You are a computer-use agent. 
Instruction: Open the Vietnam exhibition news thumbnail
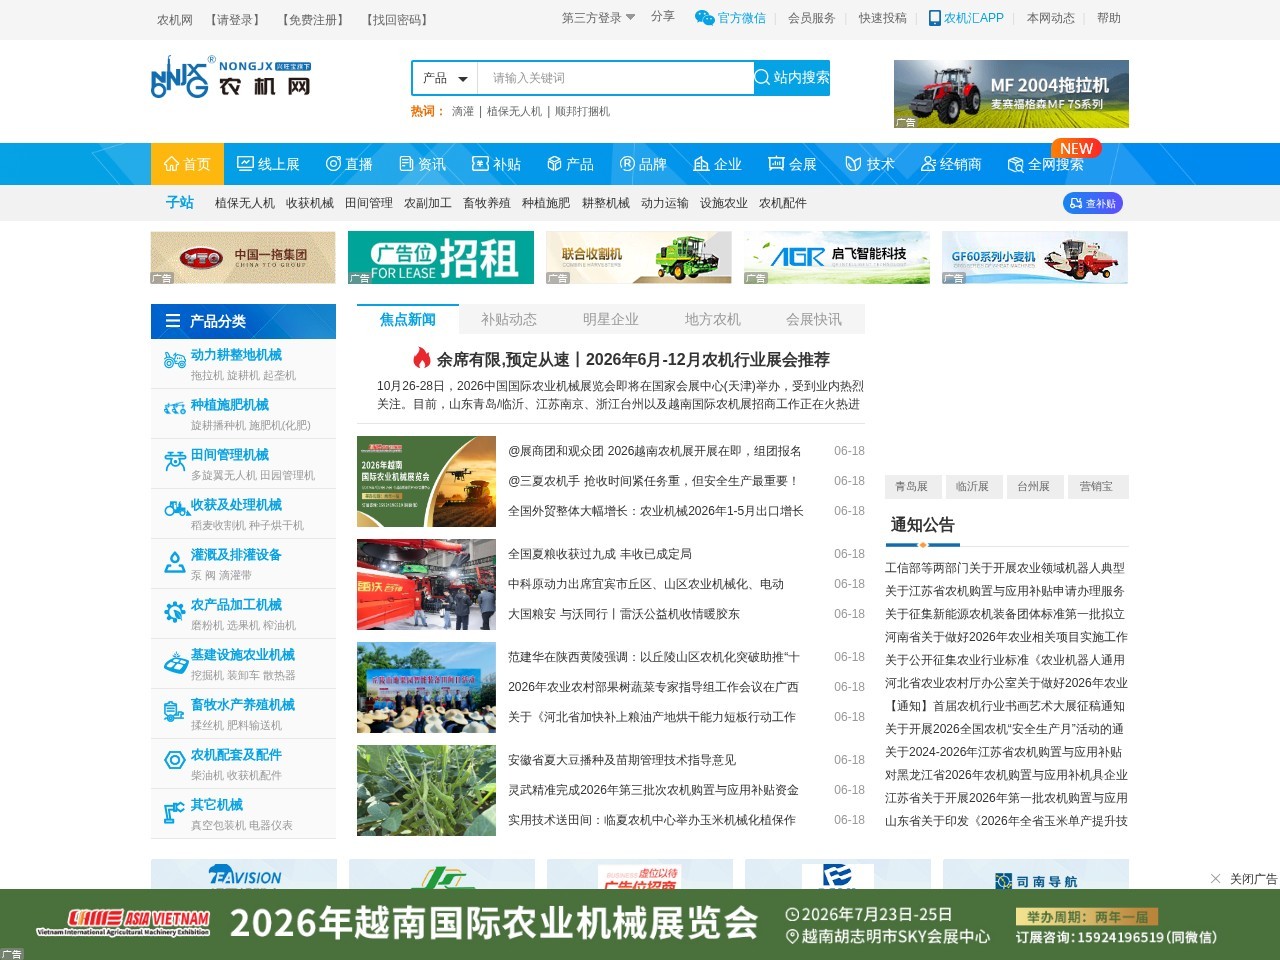(x=427, y=481)
